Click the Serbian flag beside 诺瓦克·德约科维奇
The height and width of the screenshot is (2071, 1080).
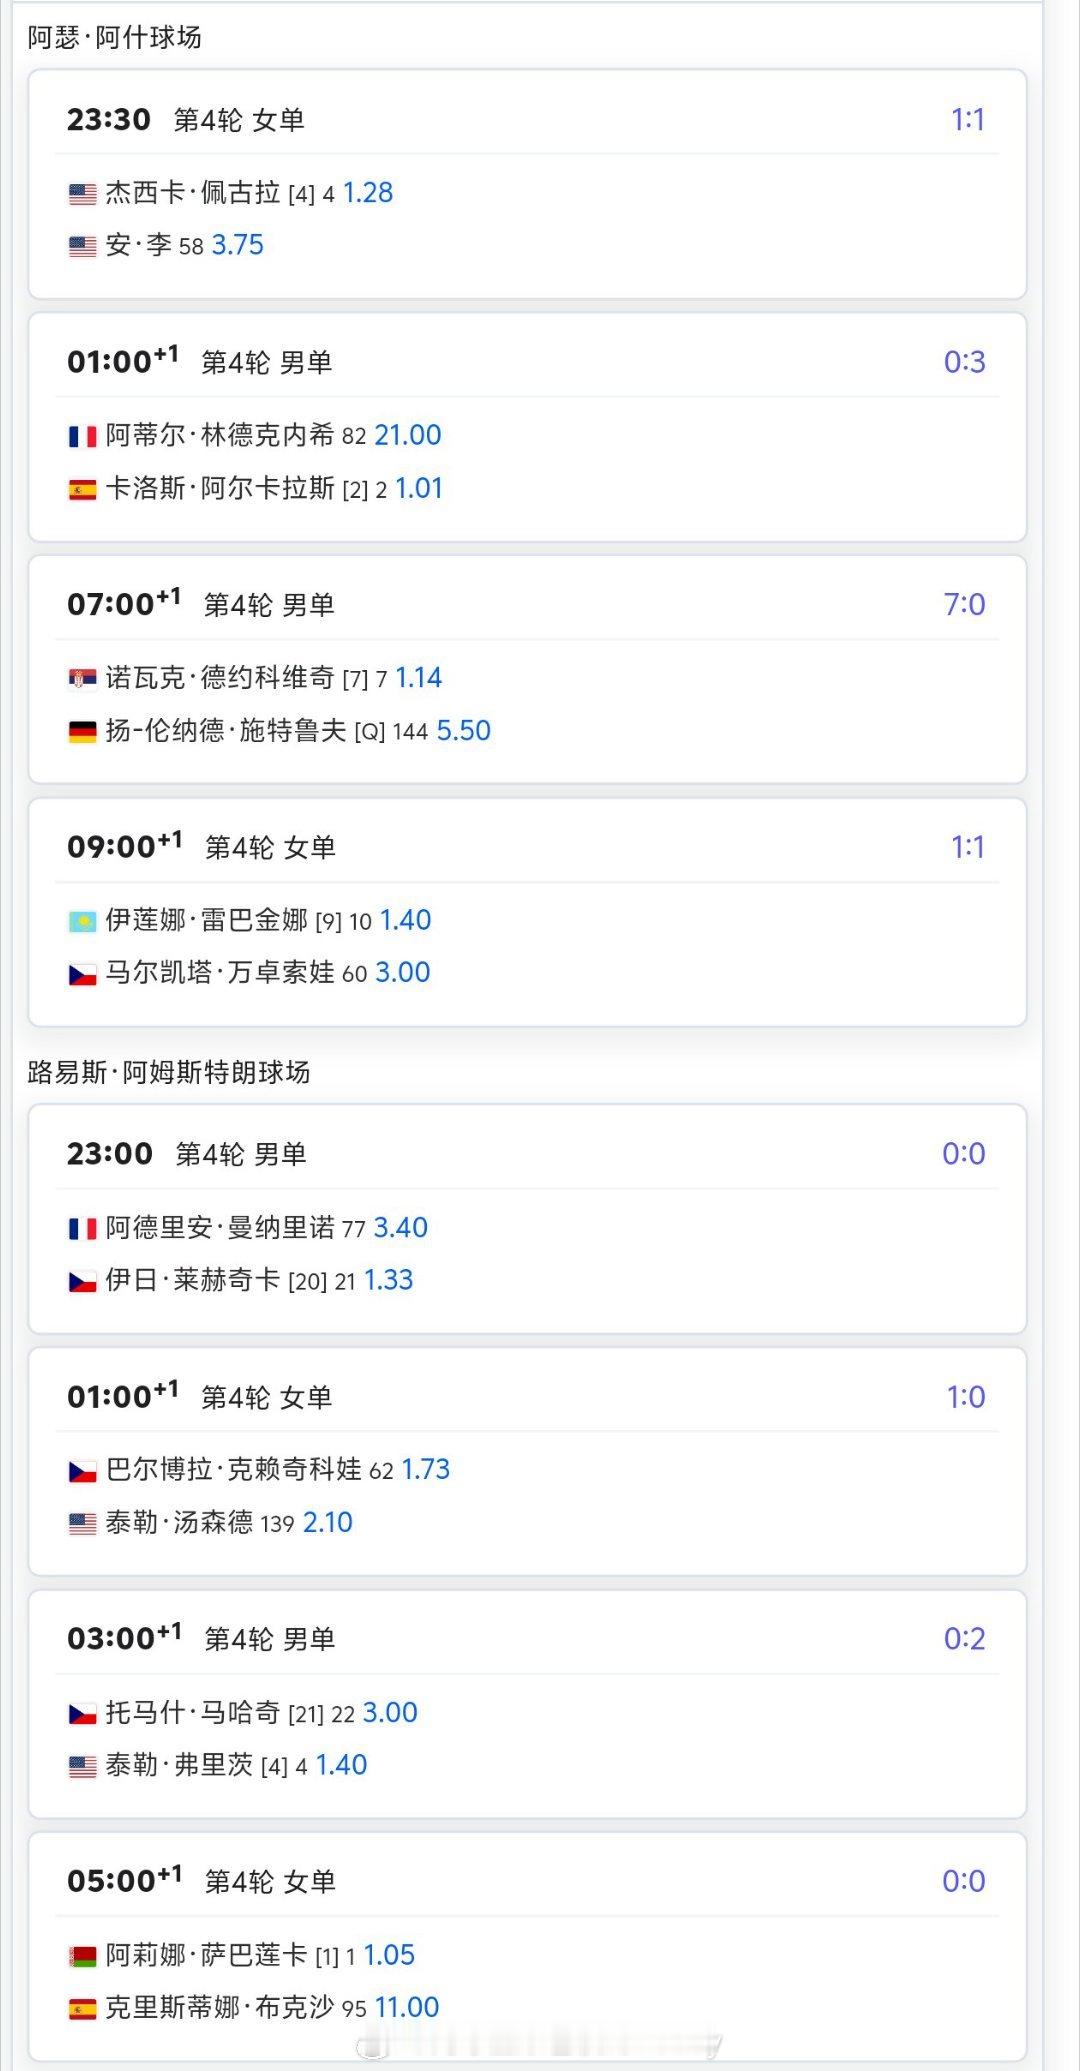click(82, 679)
